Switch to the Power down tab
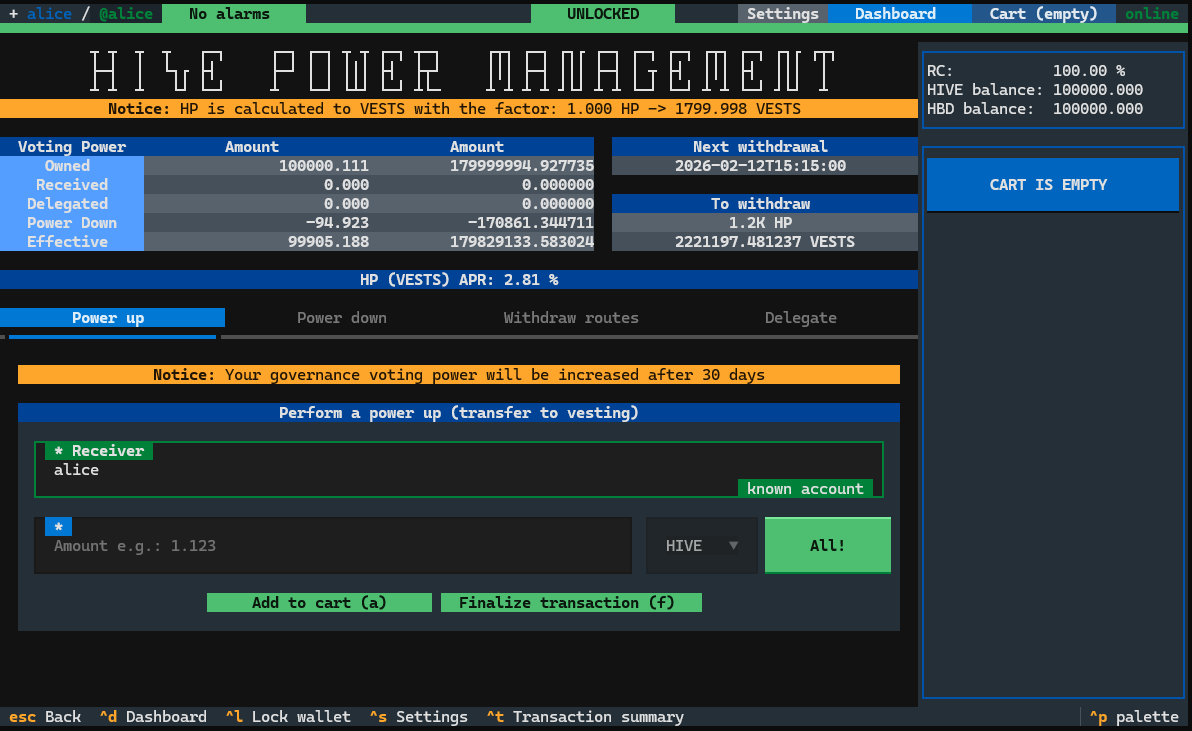The image size is (1192, 731). (x=341, y=318)
